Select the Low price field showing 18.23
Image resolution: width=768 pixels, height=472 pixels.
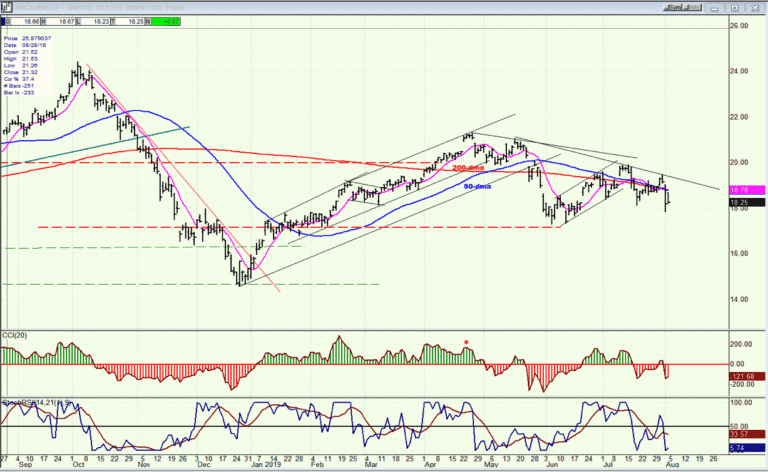pyautogui.click(x=93, y=22)
